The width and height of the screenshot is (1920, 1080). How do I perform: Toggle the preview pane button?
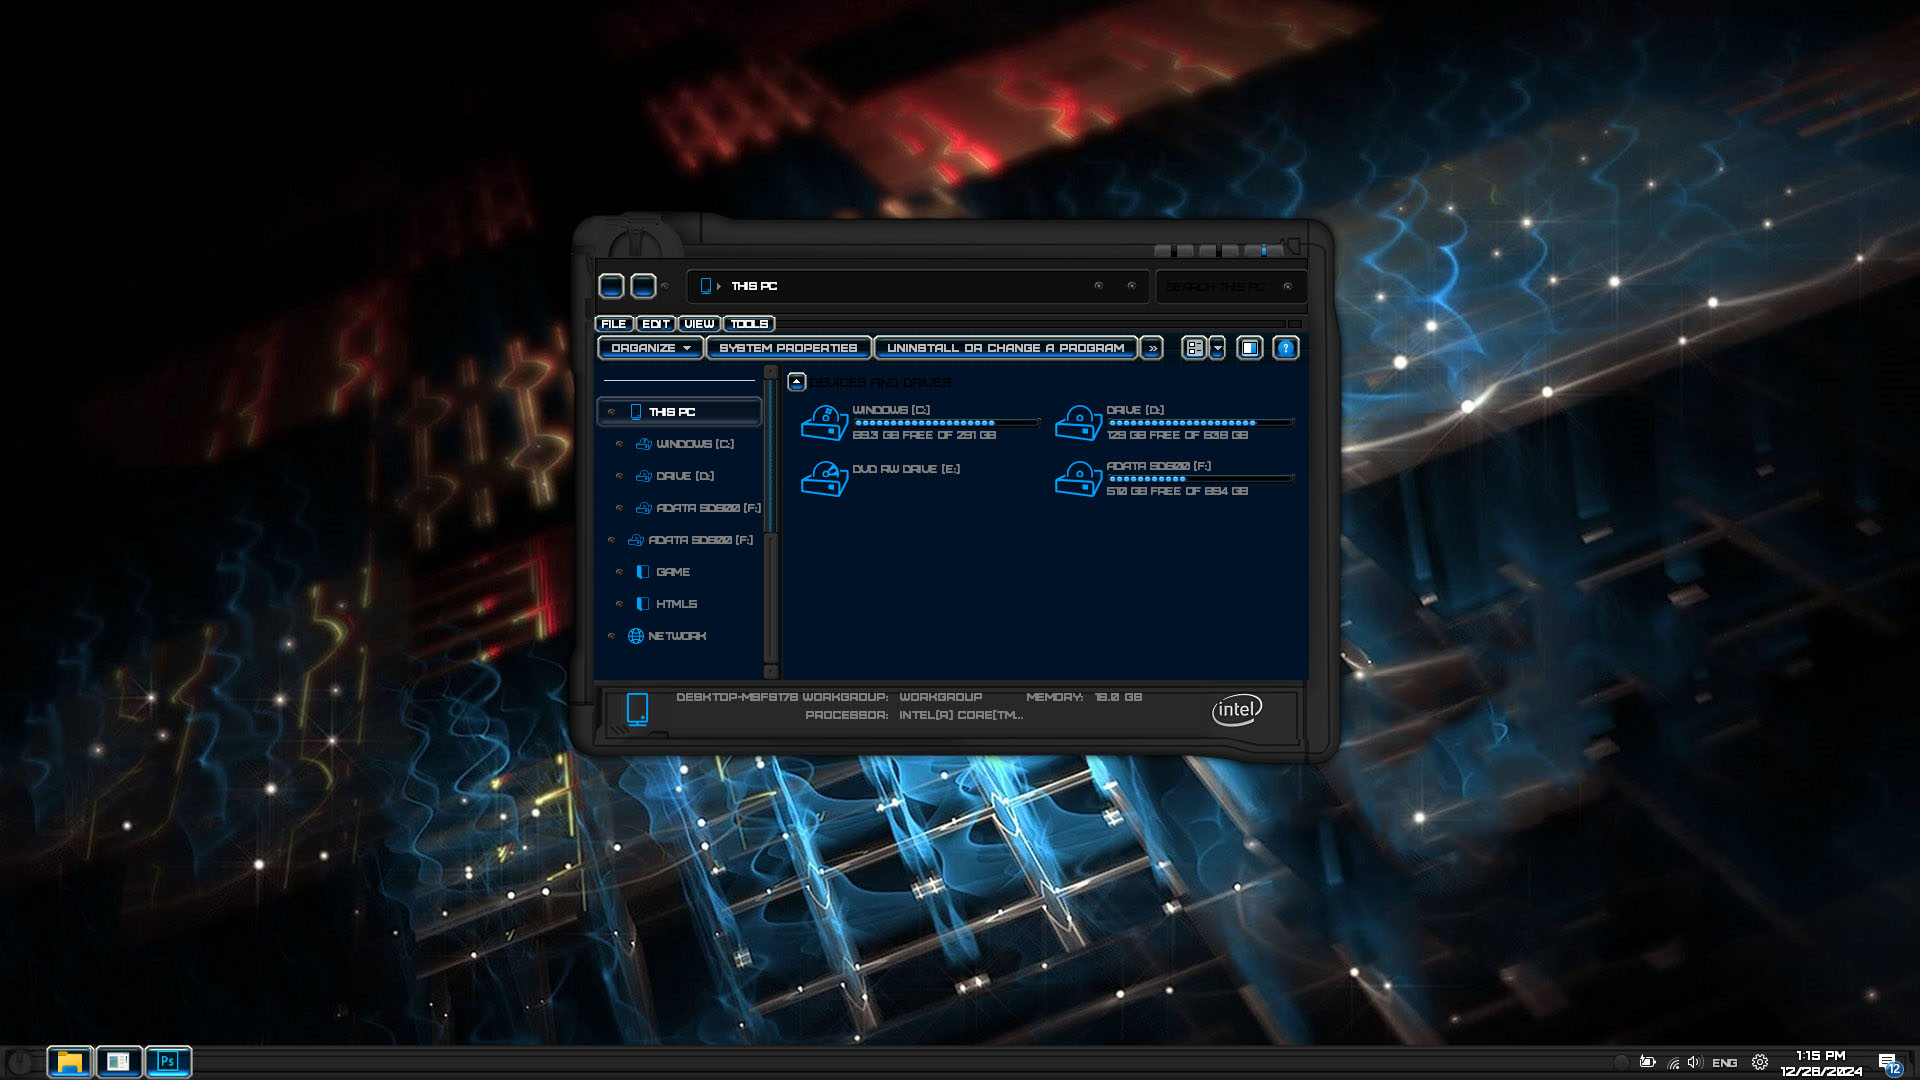pyautogui.click(x=1249, y=348)
